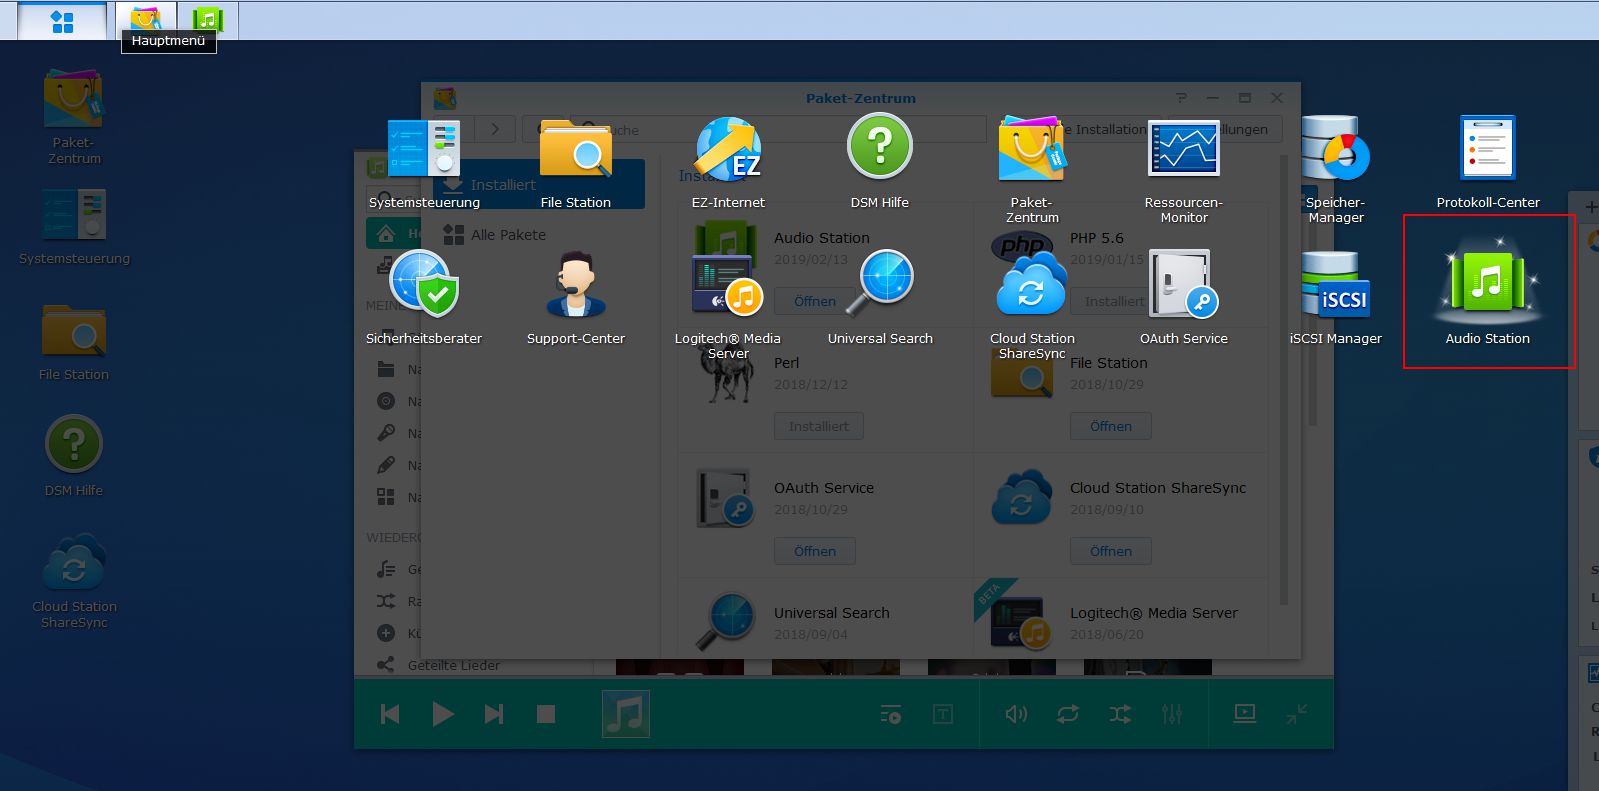Launch Logitech Media Server from main menu
This screenshot has height=791, width=1599.
pyautogui.click(x=728, y=305)
